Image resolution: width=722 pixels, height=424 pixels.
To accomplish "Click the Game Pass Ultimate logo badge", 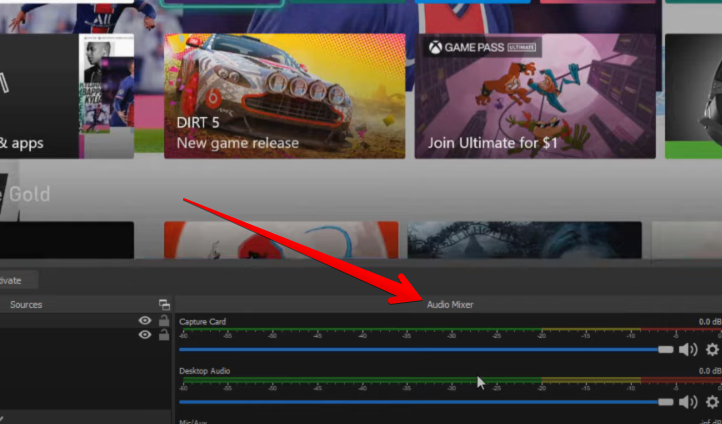I will coord(482,47).
